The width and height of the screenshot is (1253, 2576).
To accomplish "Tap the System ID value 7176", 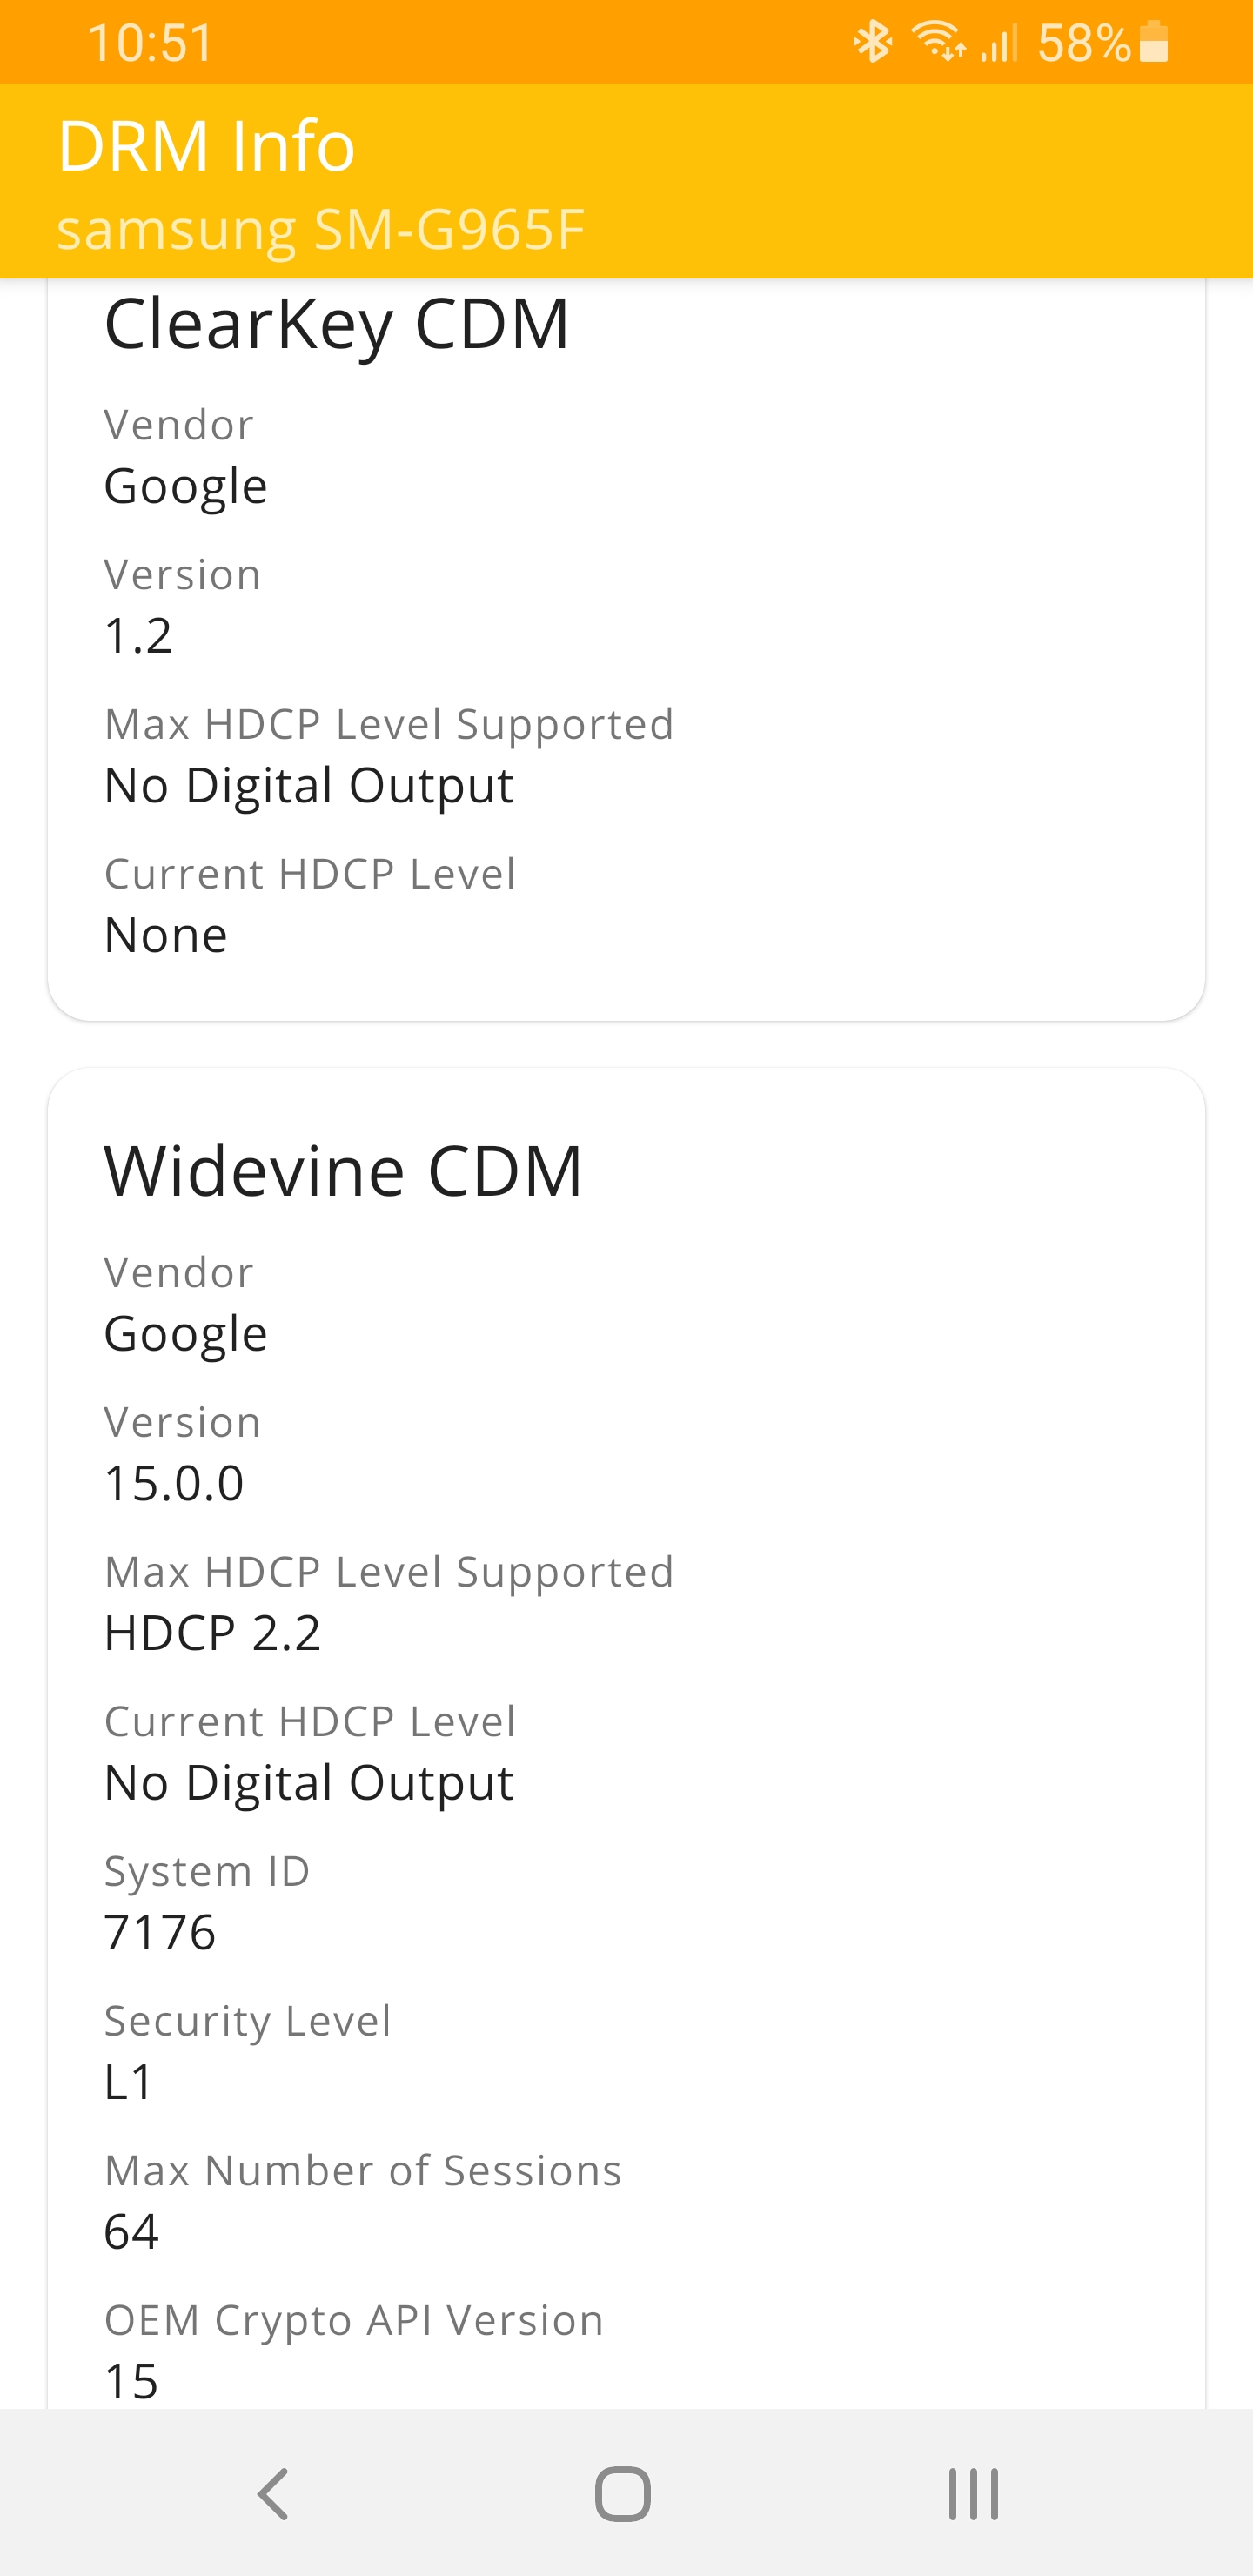I will click(161, 1933).
